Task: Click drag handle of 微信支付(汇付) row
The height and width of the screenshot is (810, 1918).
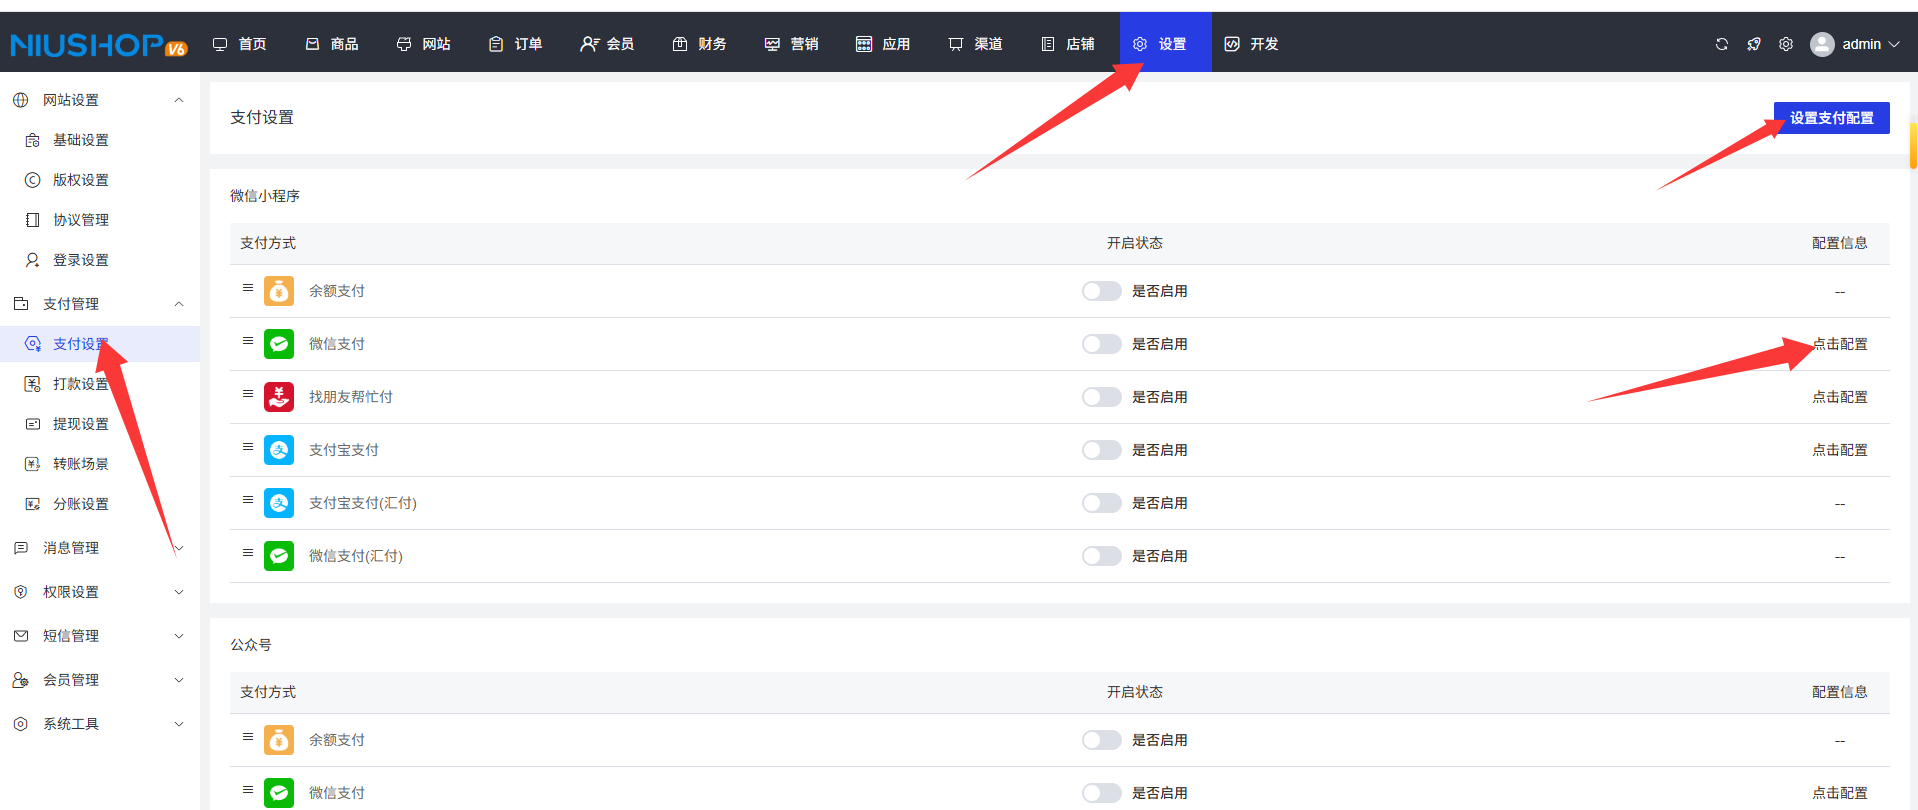Action: 248,553
